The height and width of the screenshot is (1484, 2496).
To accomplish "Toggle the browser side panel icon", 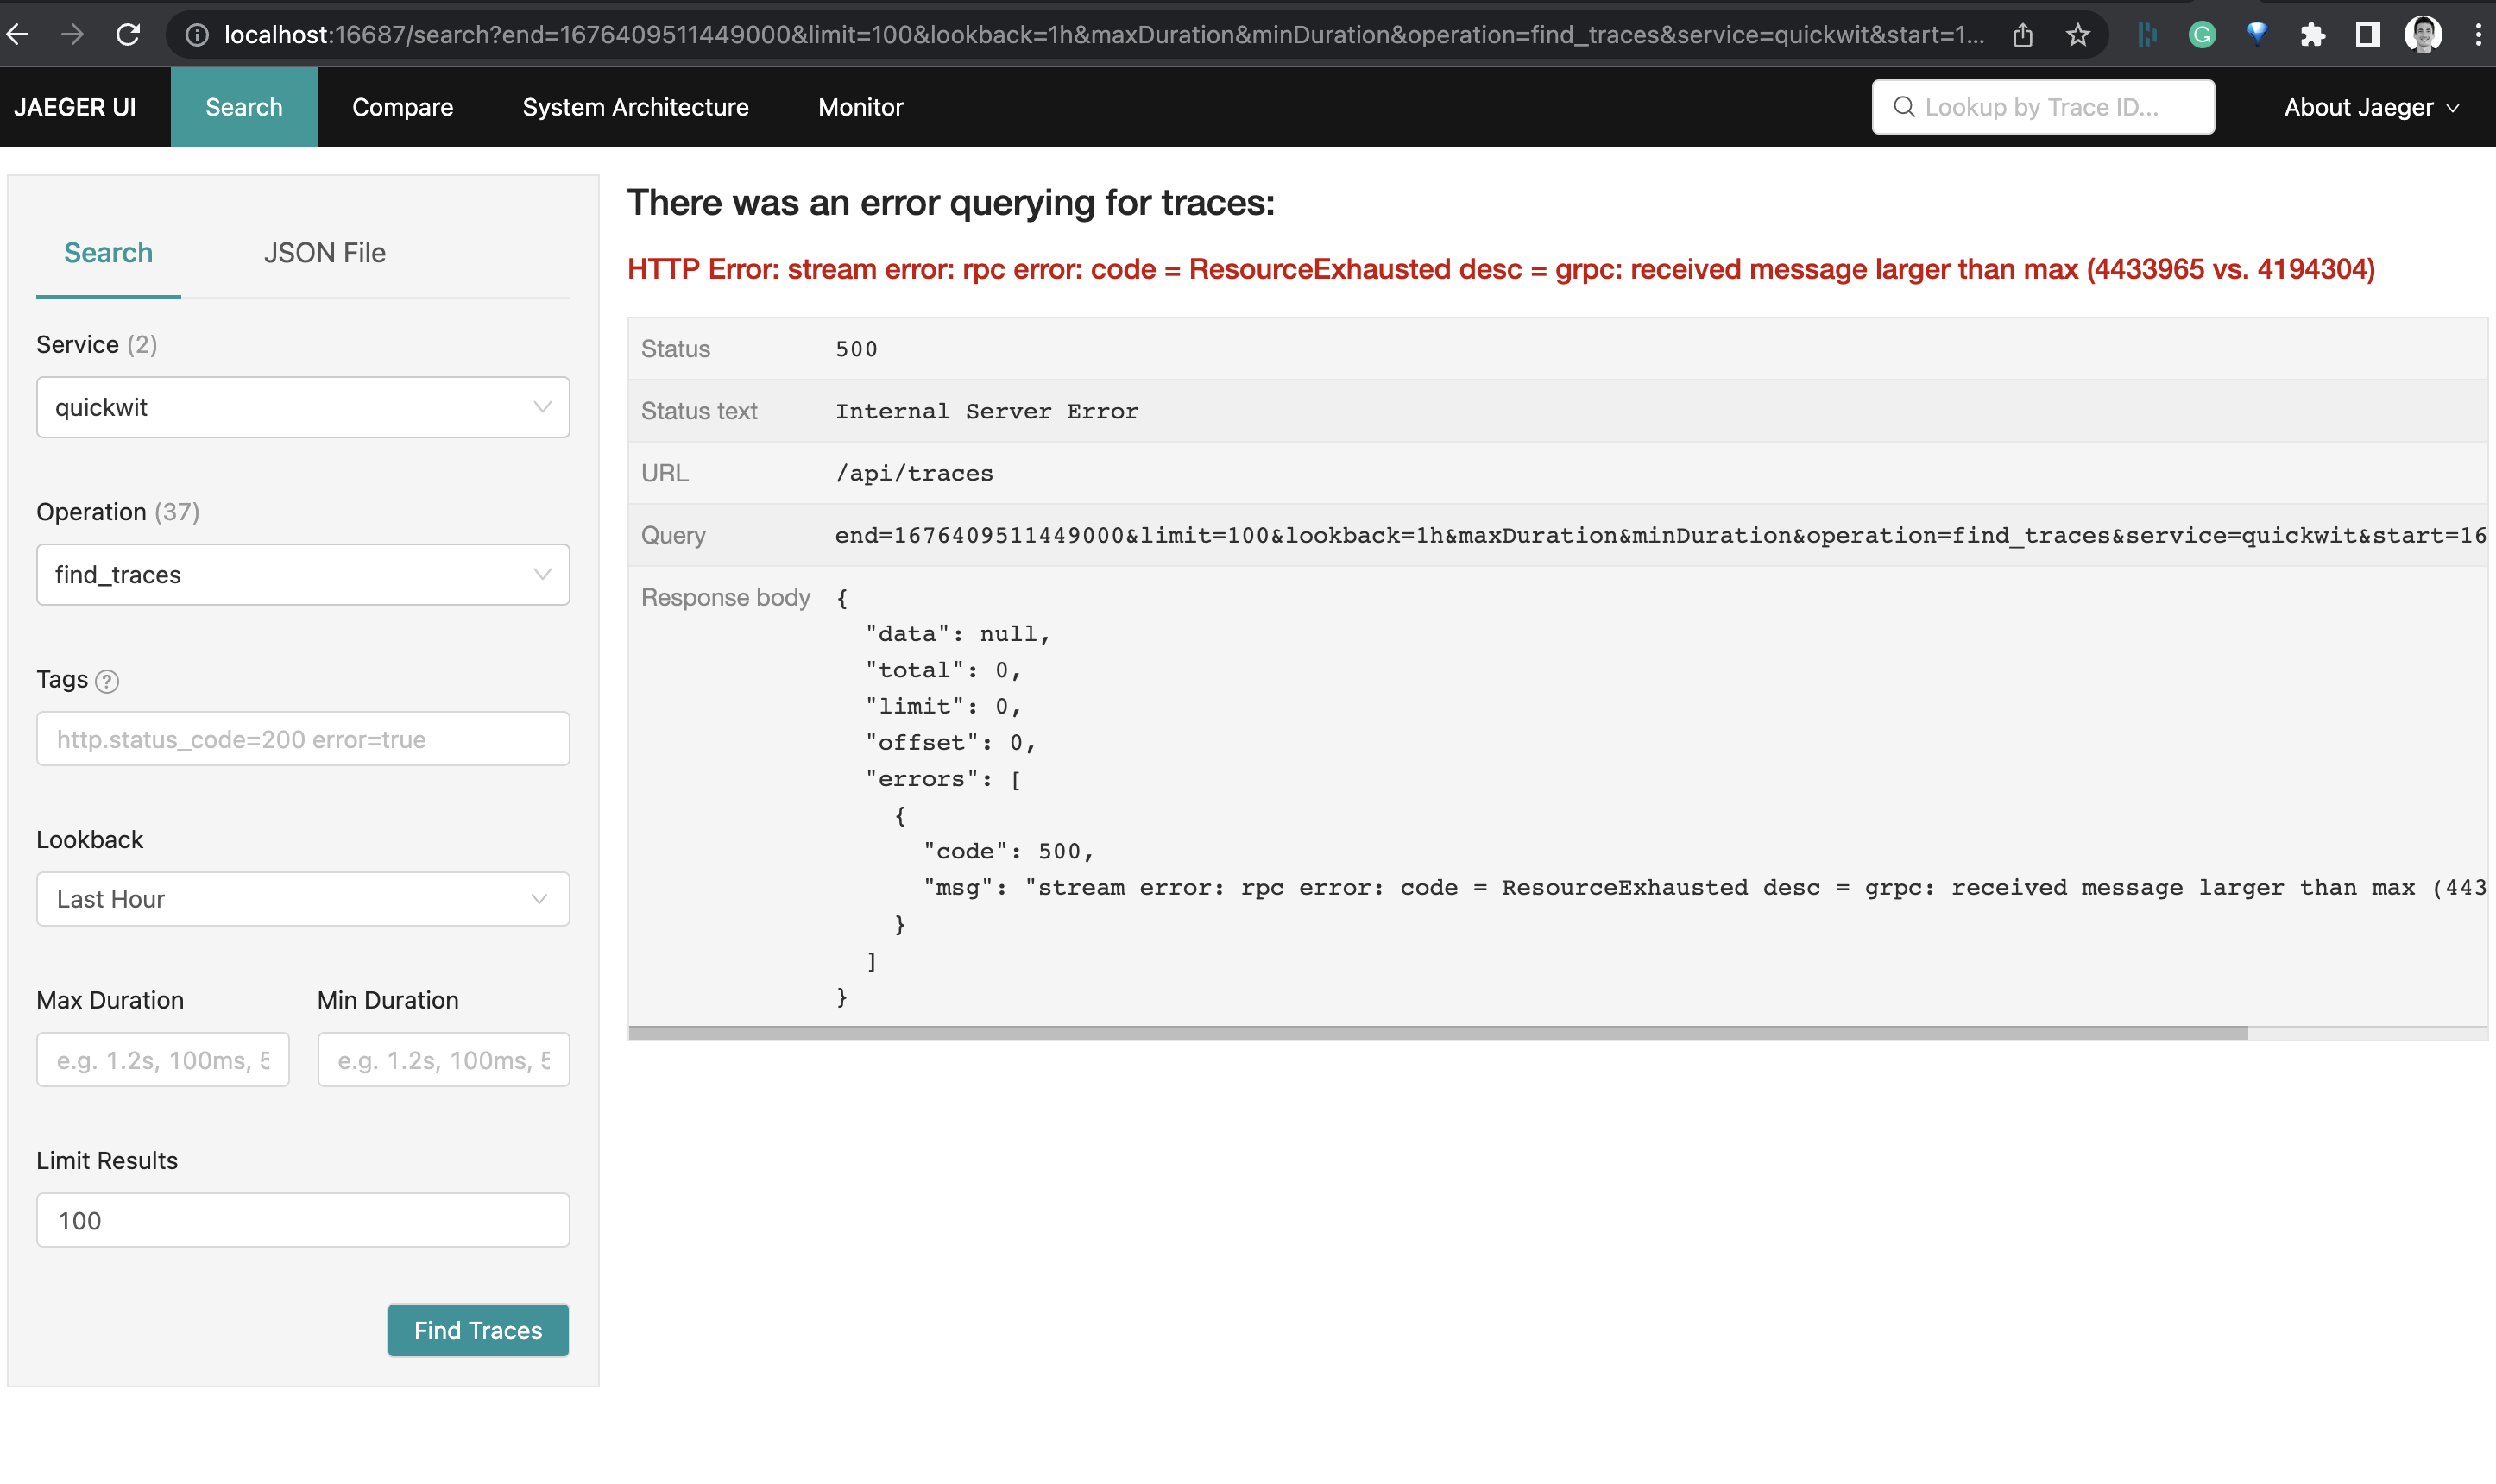I will point(2367,35).
